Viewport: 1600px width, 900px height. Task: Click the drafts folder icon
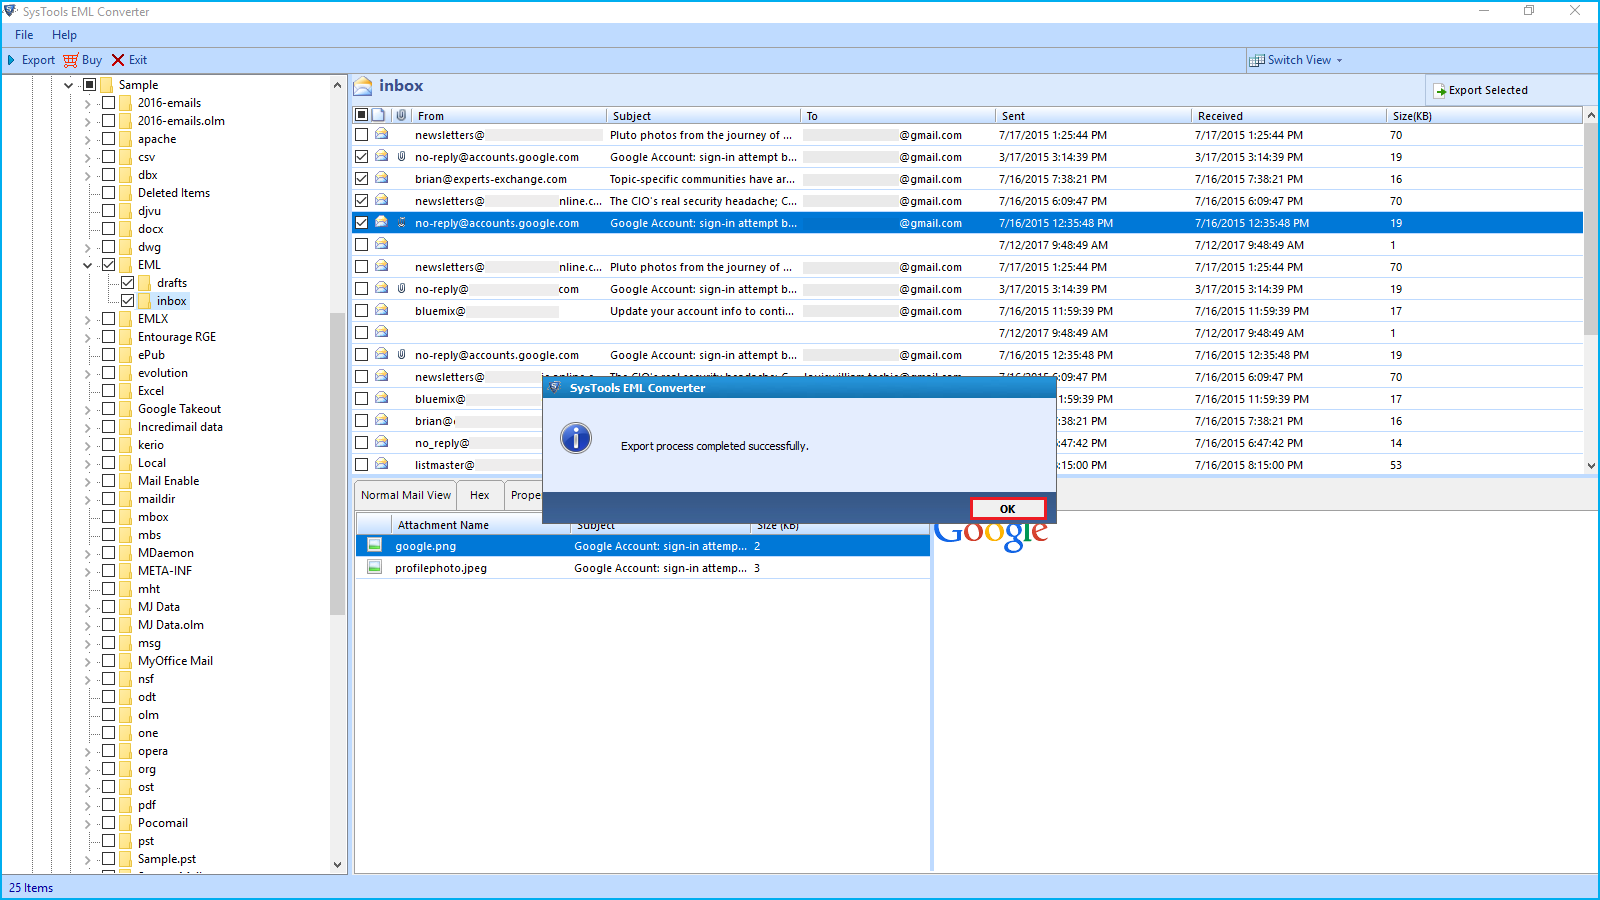point(144,283)
